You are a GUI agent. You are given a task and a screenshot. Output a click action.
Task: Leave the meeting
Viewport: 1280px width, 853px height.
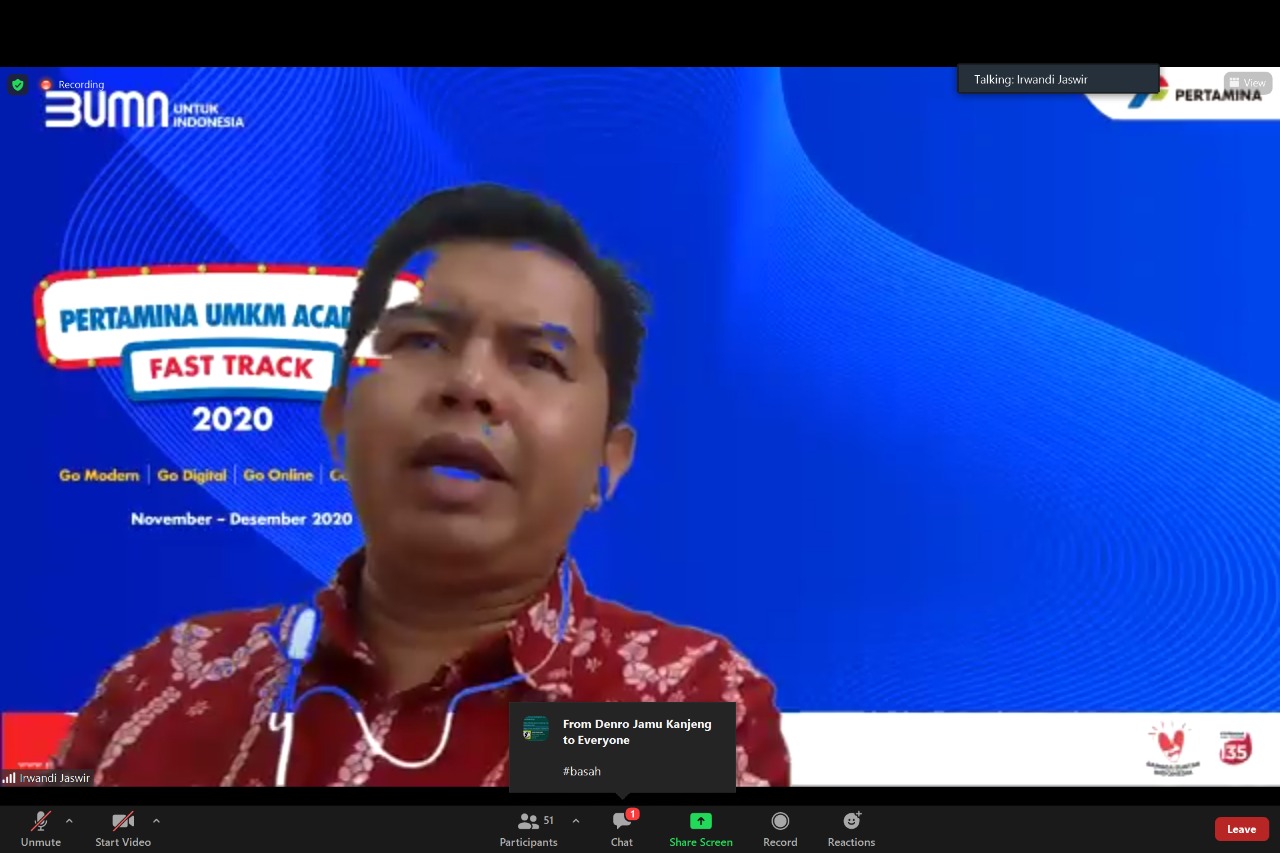pyautogui.click(x=1242, y=829)
